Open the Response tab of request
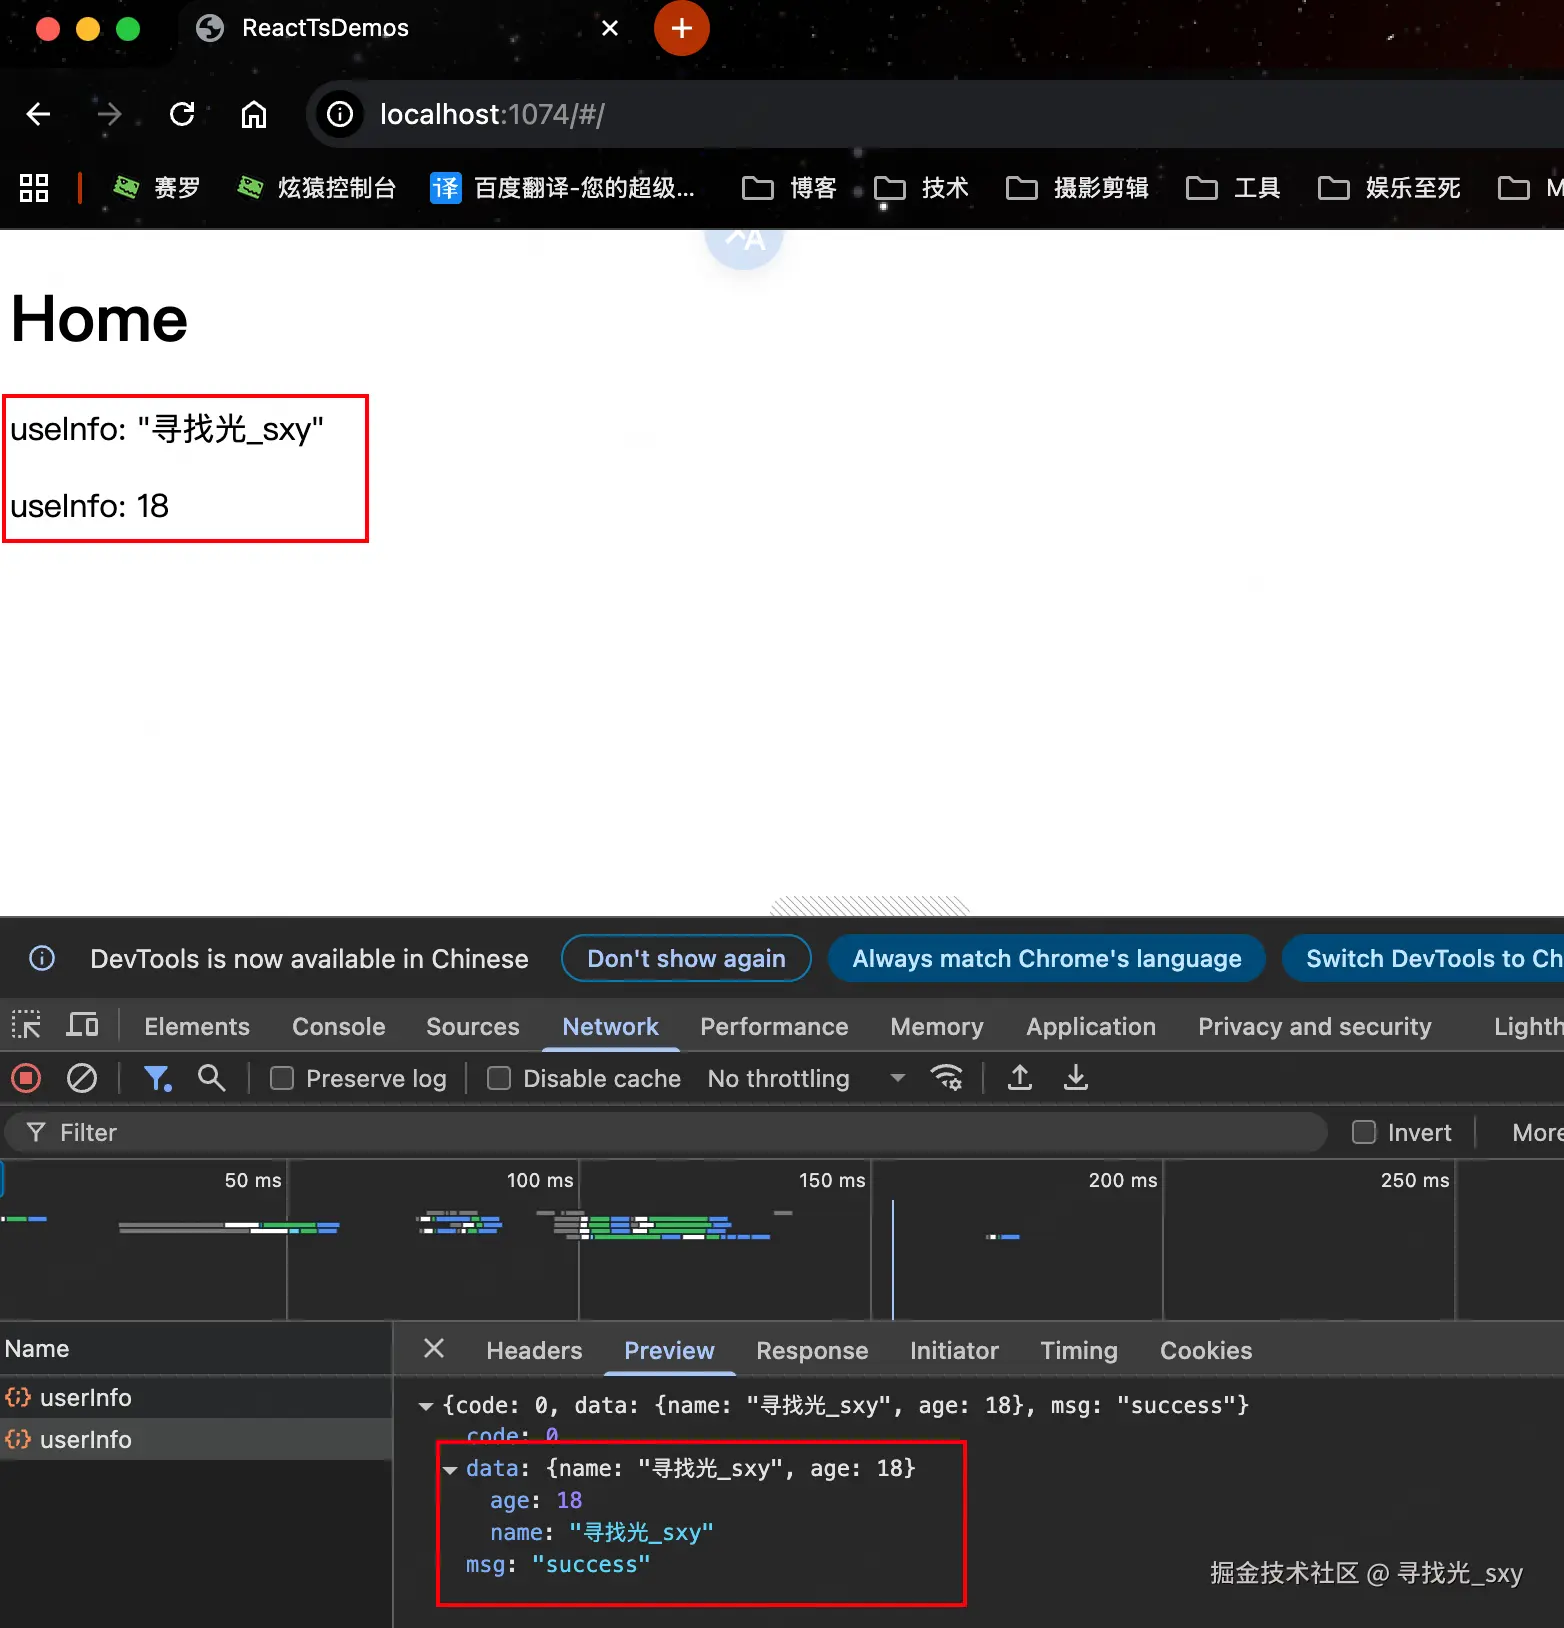 point(812,1350)
